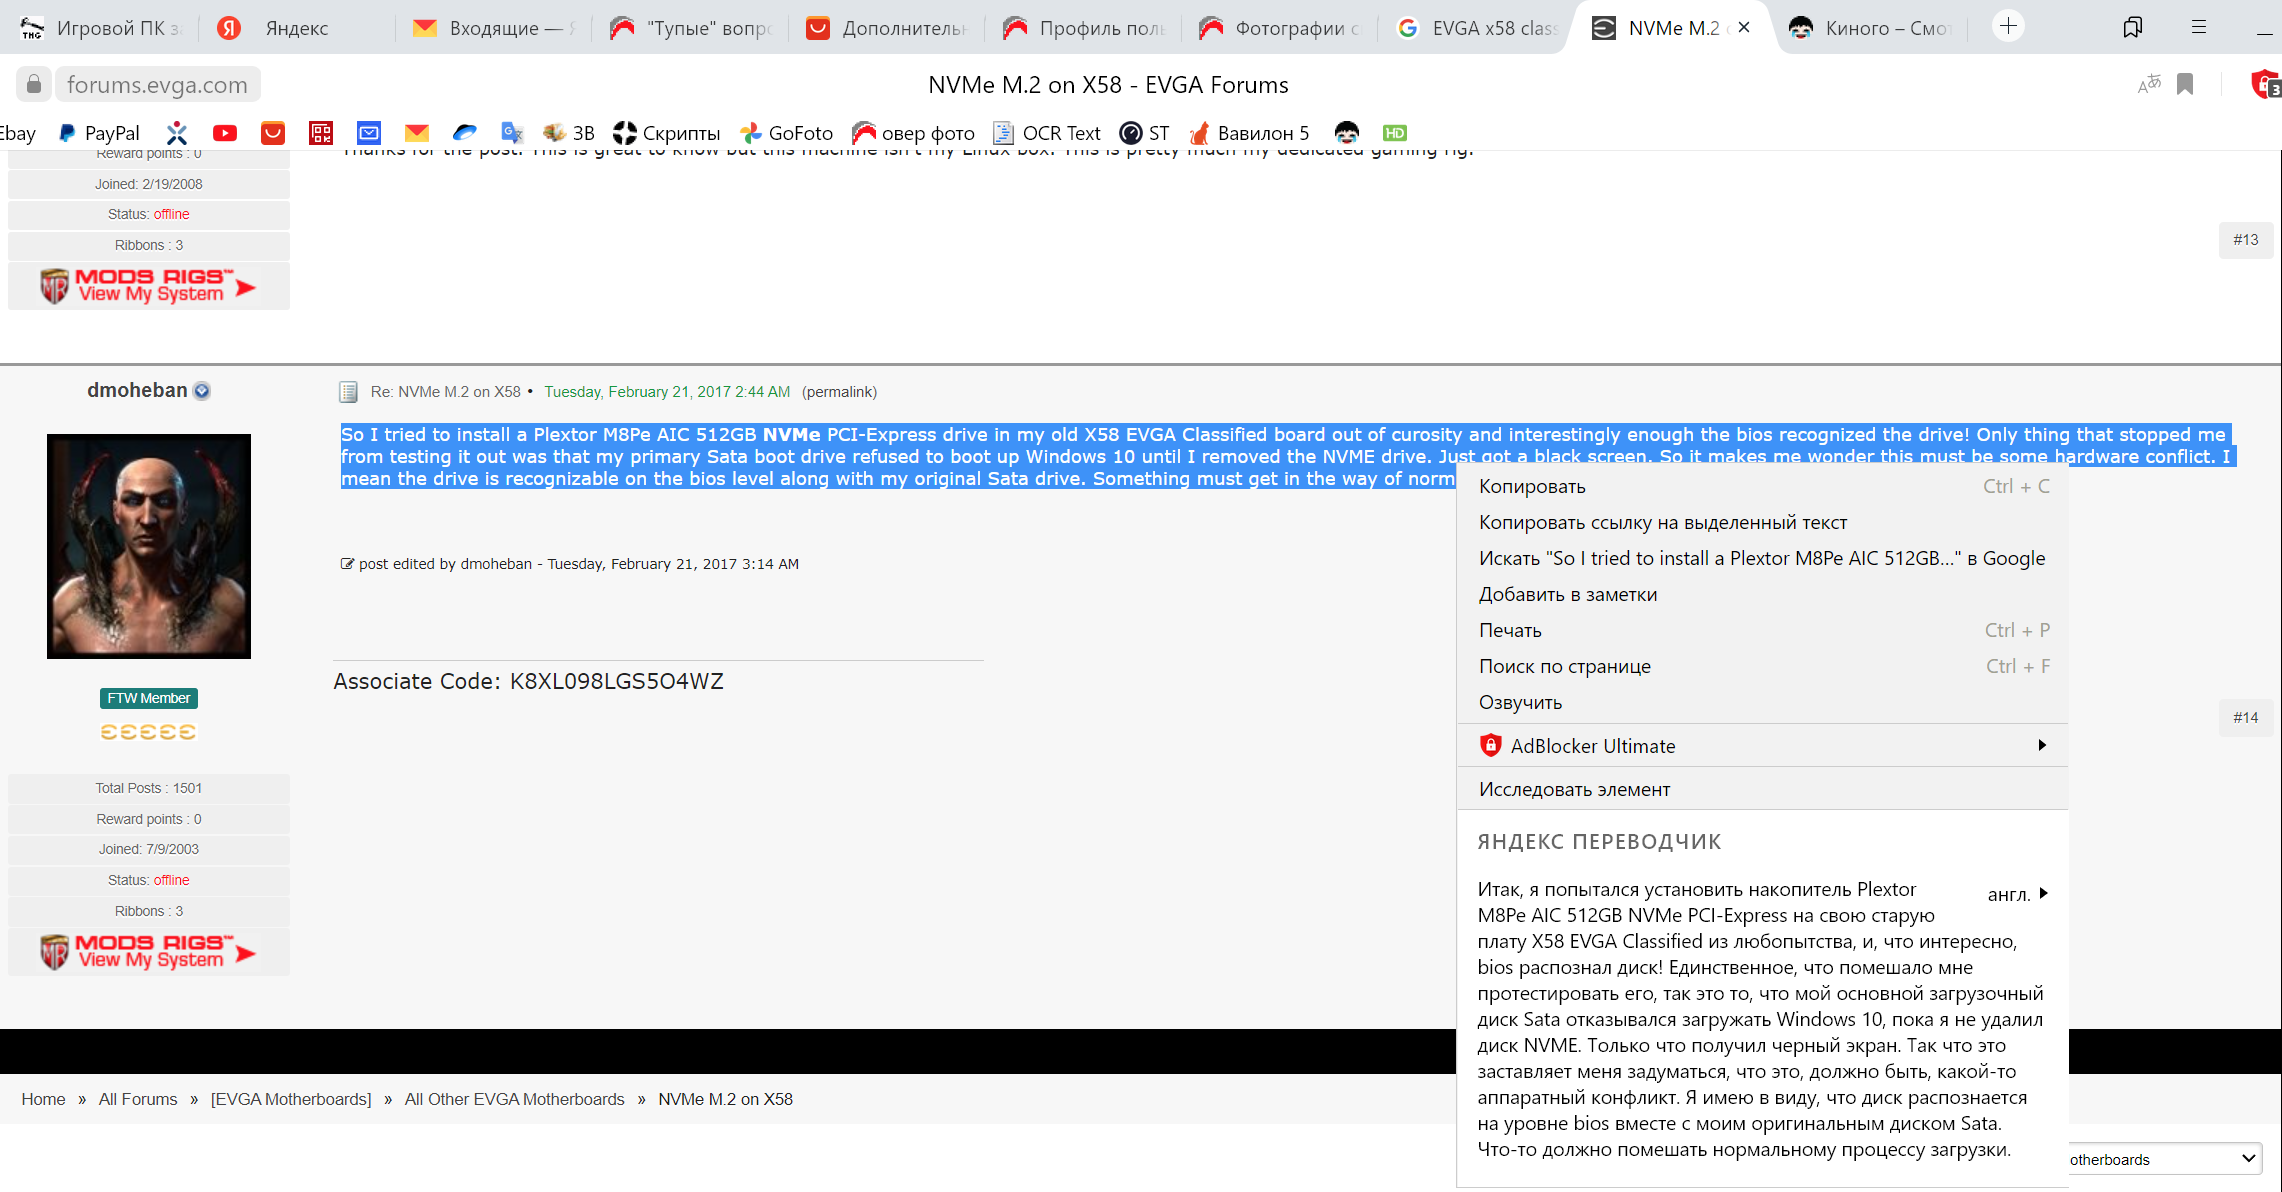Click the All Other EVGA Motherboards breadcrumb
The height and width of the screenshot is (1192, 2282).
pos(514,1099)
